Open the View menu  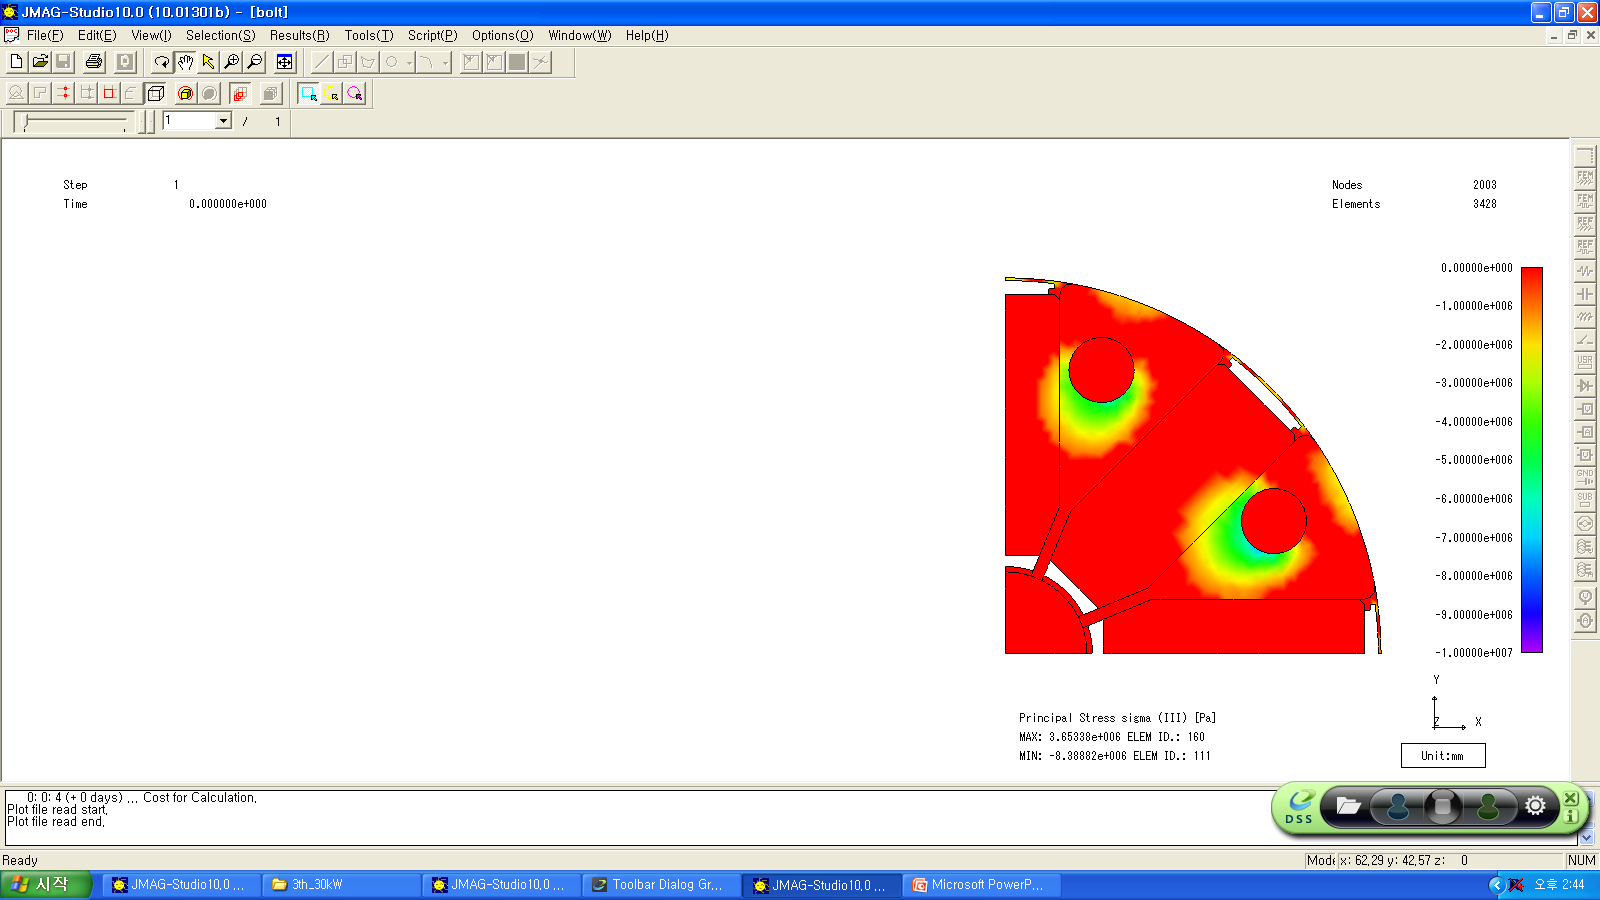pos(151,35)
